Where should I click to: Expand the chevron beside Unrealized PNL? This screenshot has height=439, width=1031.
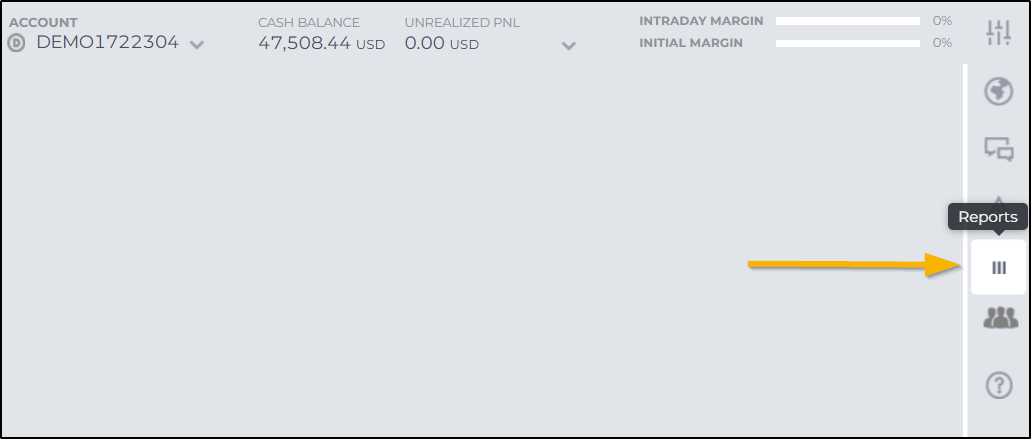click(569, 46)
